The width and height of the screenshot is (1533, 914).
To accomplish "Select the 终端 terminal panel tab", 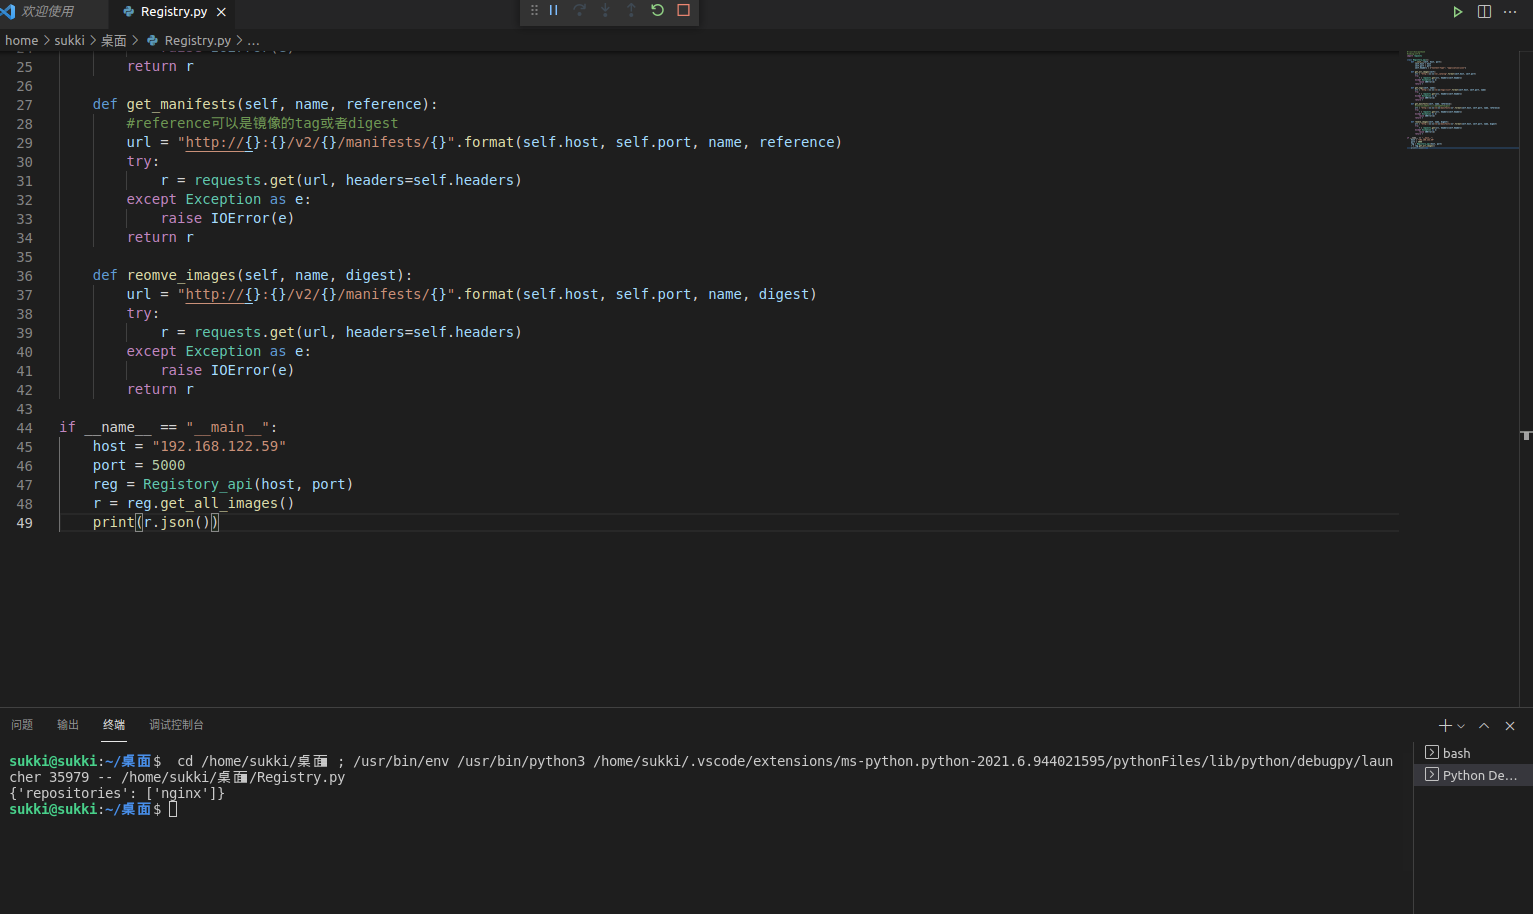I will coord(114,725).
